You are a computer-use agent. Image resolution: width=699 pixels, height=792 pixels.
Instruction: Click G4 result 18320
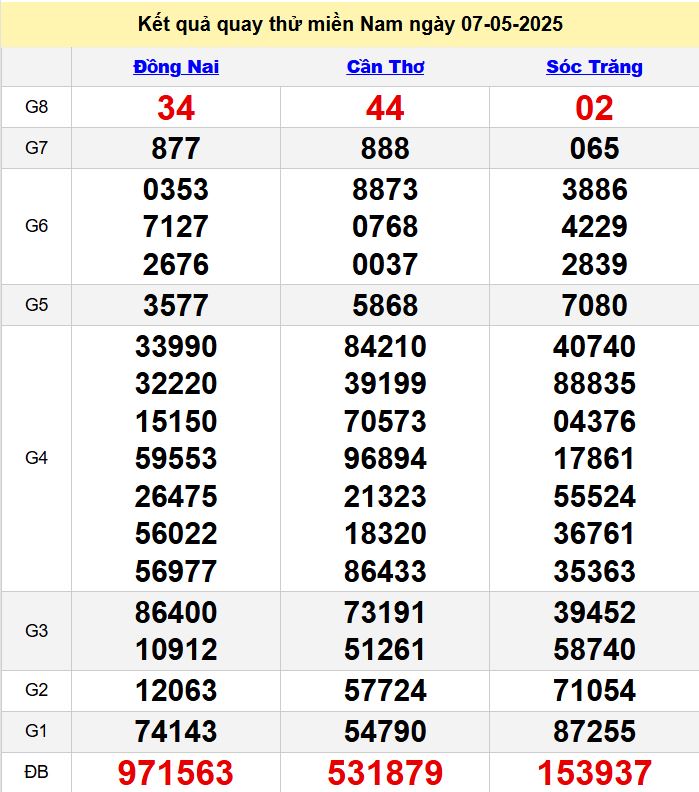385,533
